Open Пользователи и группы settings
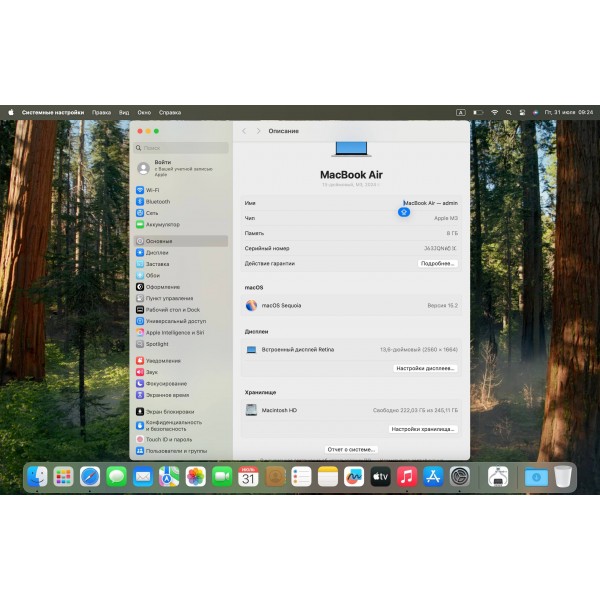 (171, 451)
